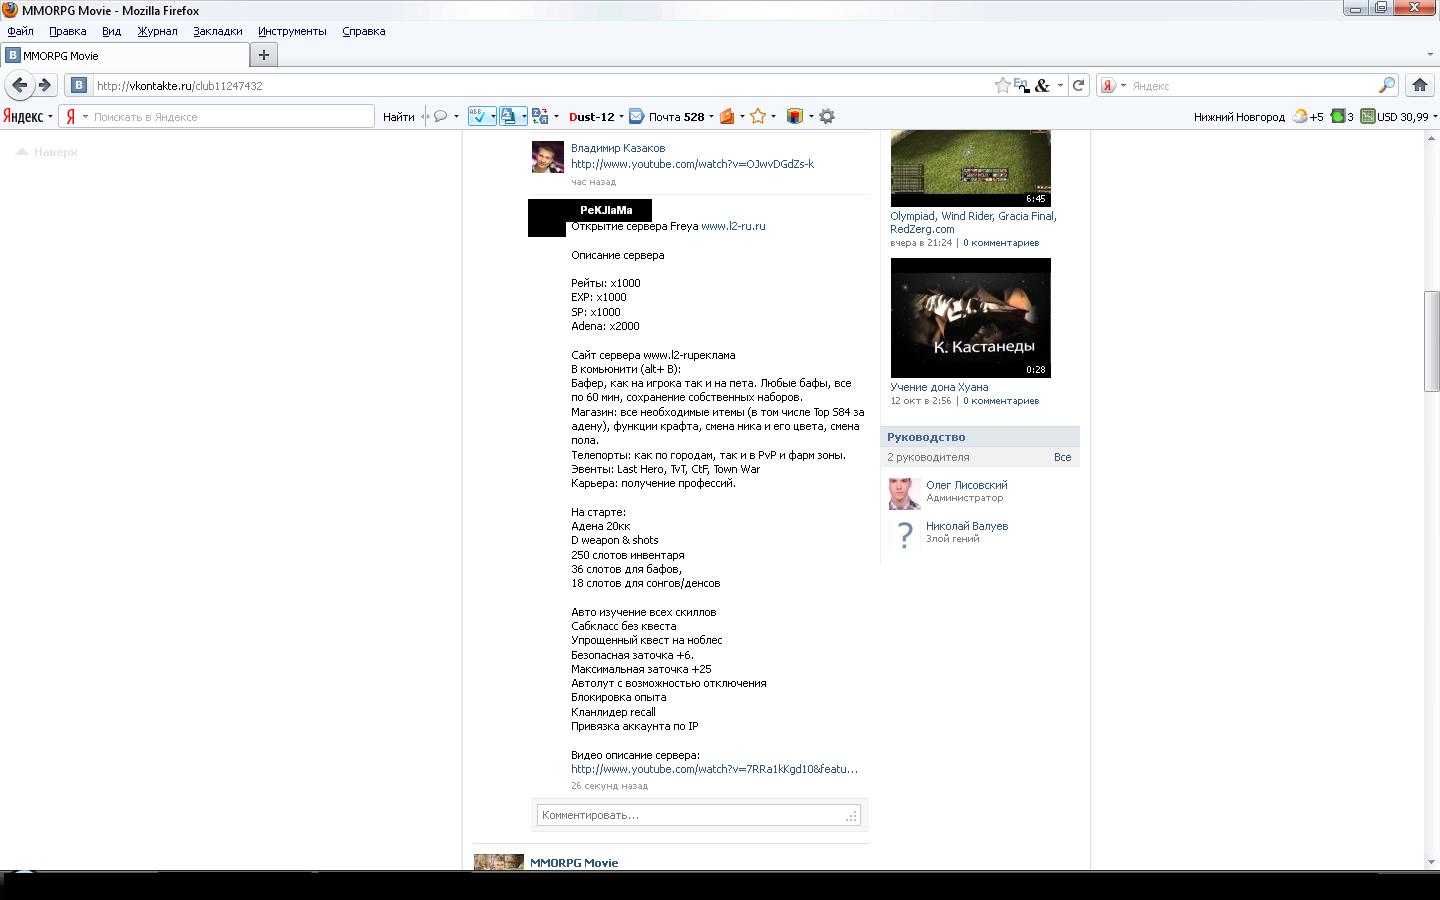Open the Инструменты menu
Screen dimensions: 1440x900
(x=292, y=31)
